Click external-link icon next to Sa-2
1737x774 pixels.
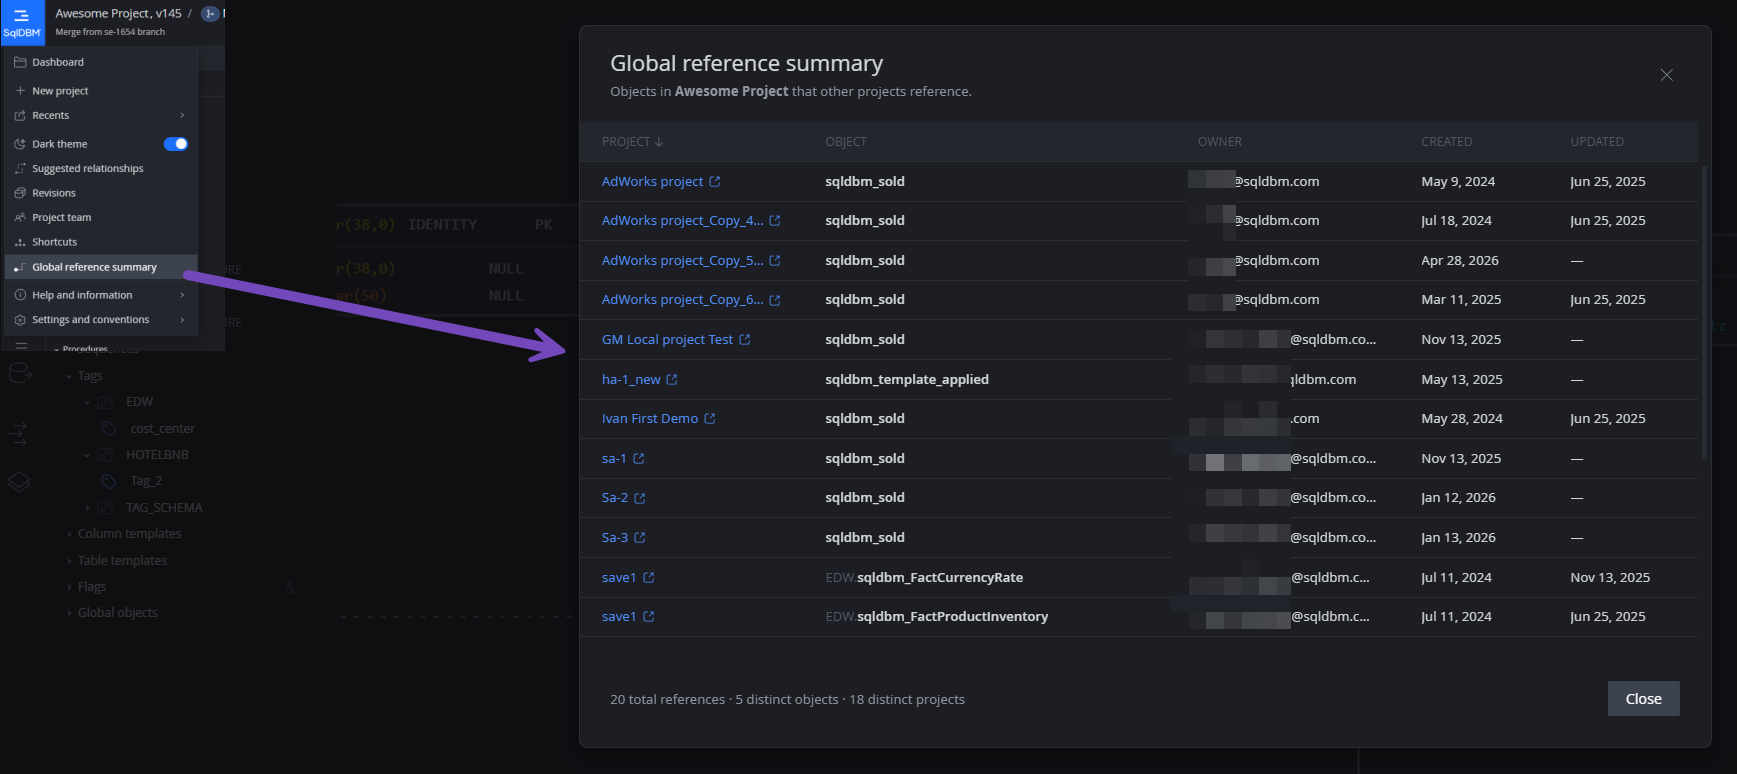coord(639,498)
